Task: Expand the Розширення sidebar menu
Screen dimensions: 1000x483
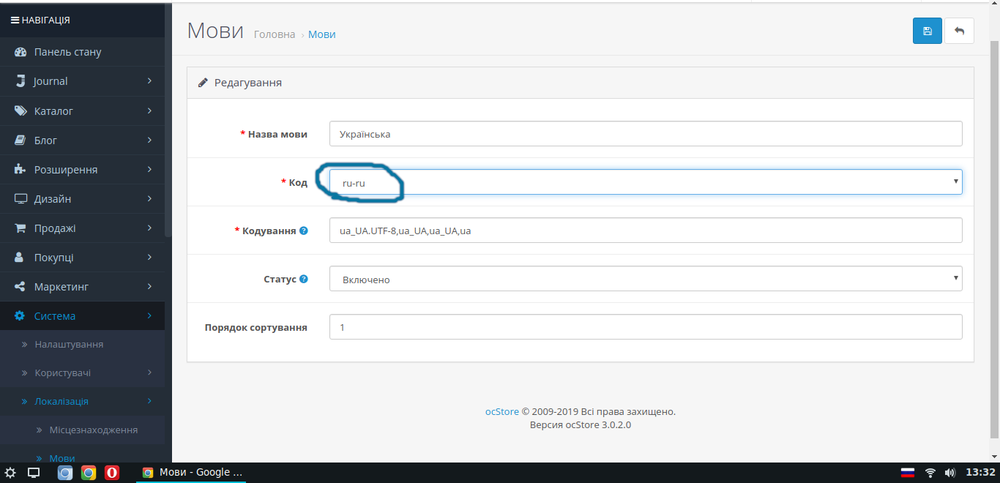Action: (83, 170)
